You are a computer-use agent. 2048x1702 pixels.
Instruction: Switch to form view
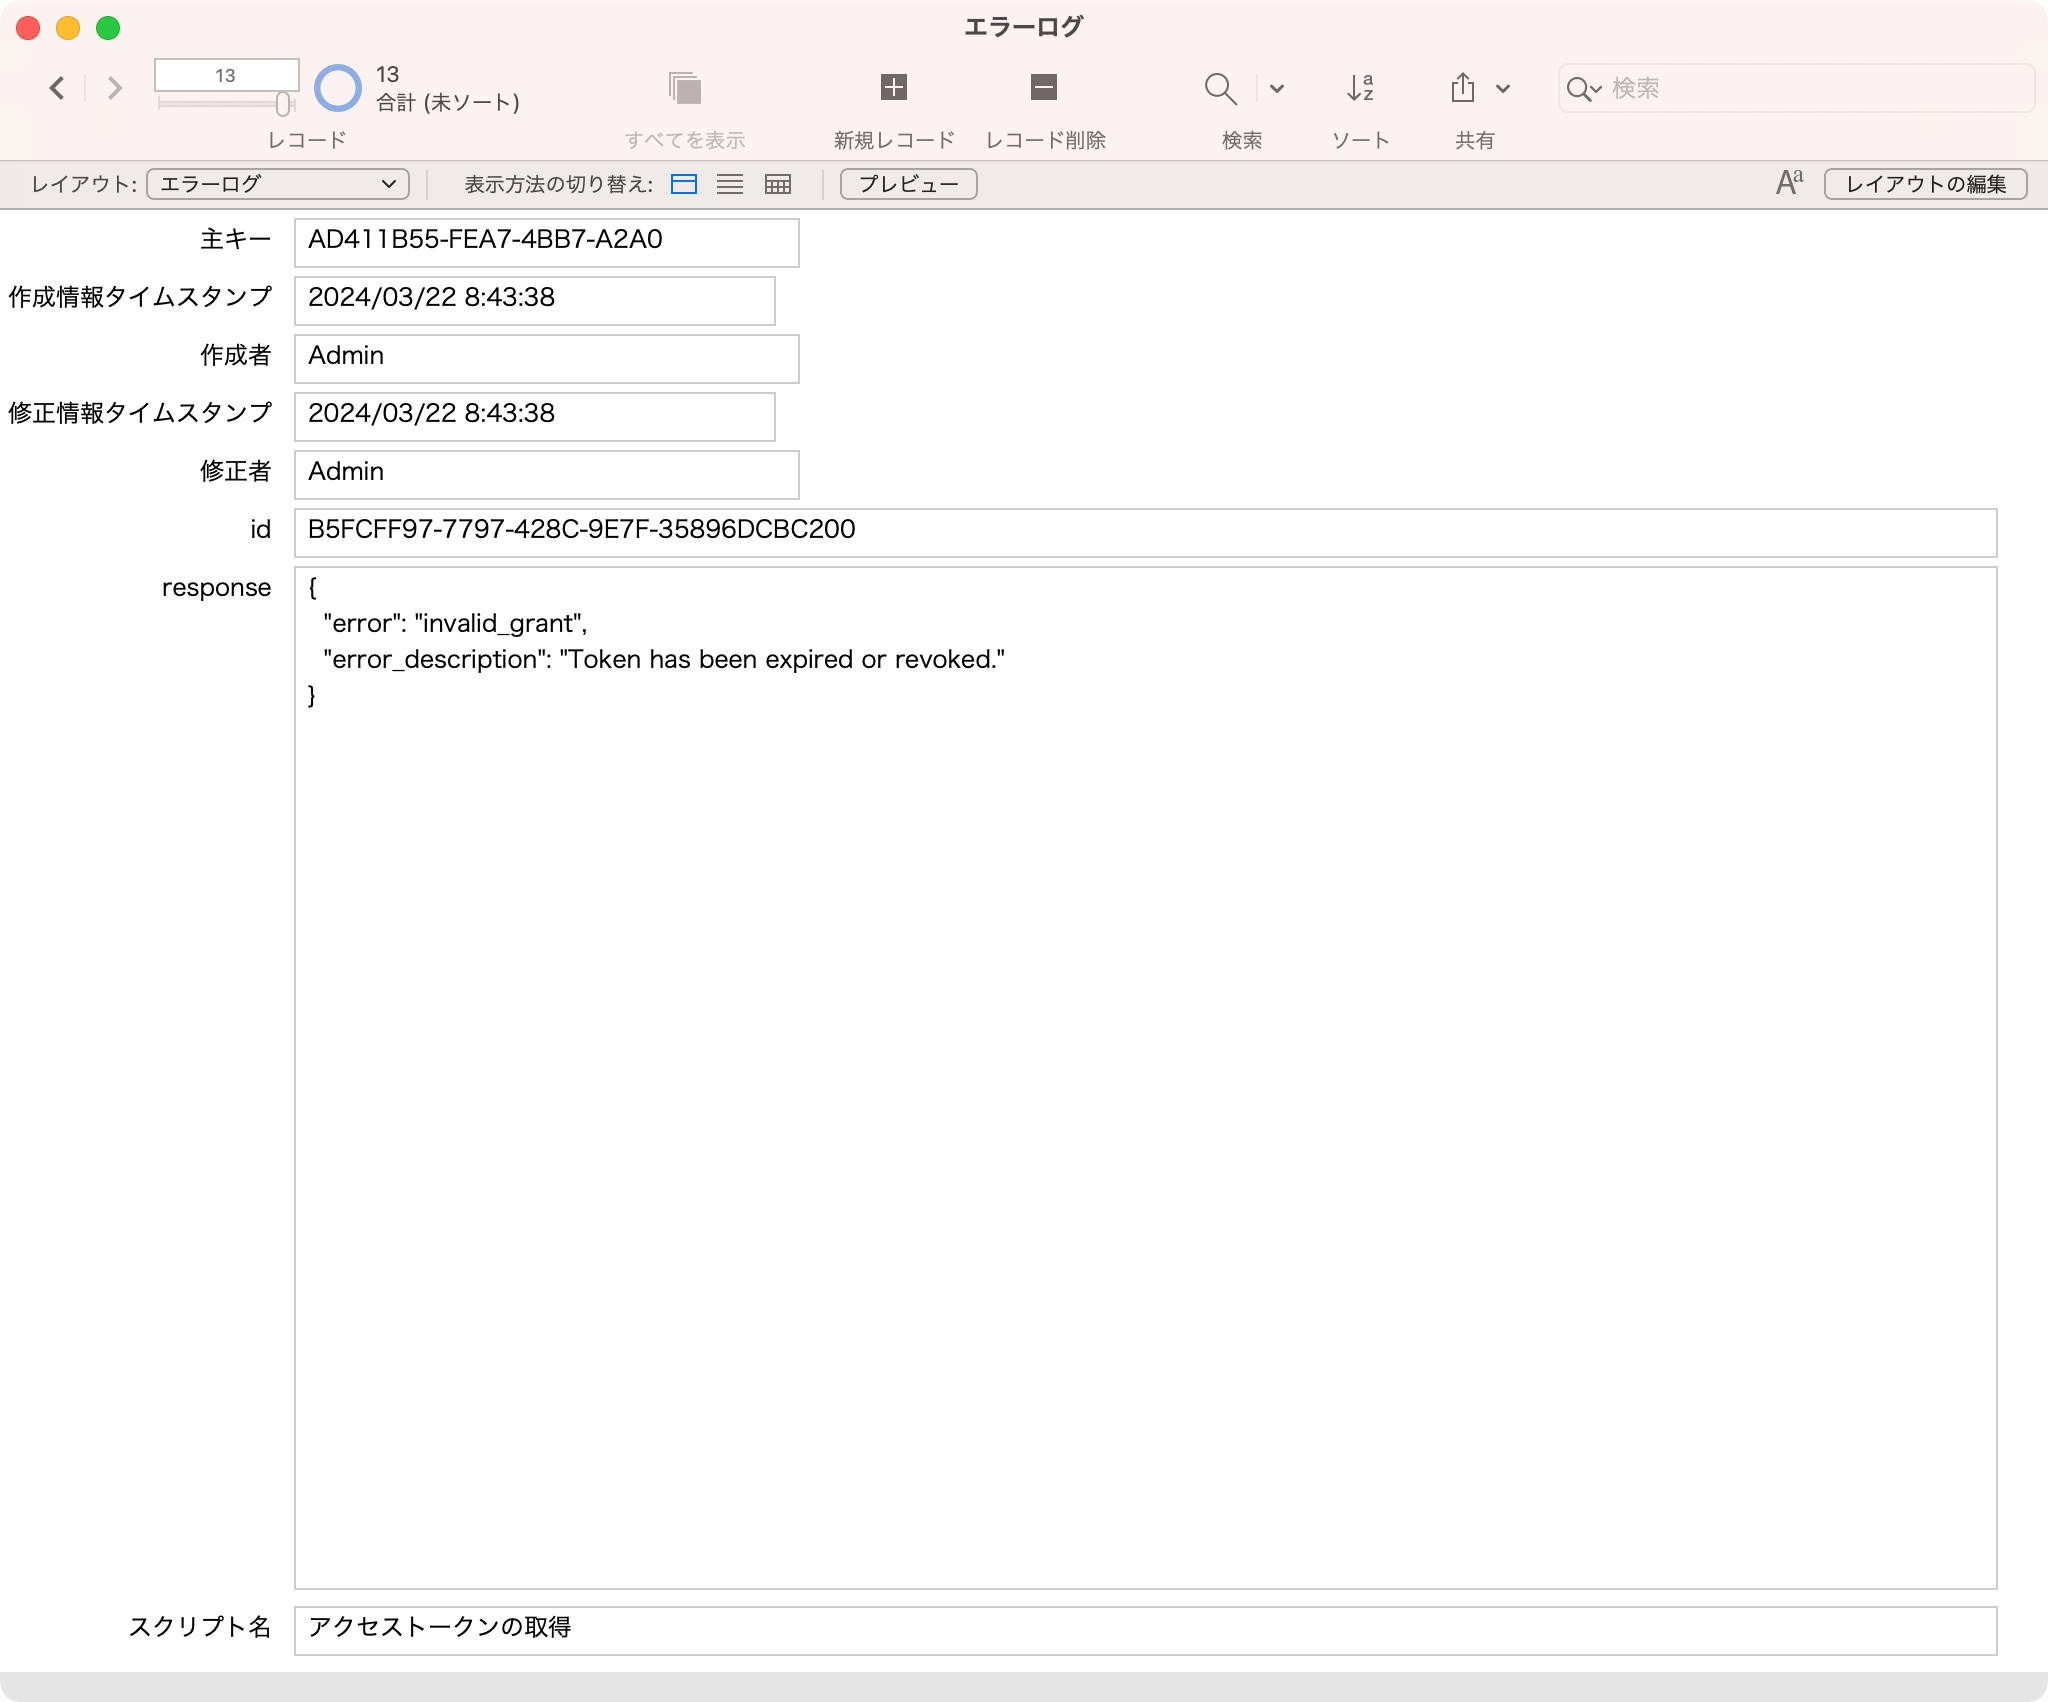pos(684,184)
